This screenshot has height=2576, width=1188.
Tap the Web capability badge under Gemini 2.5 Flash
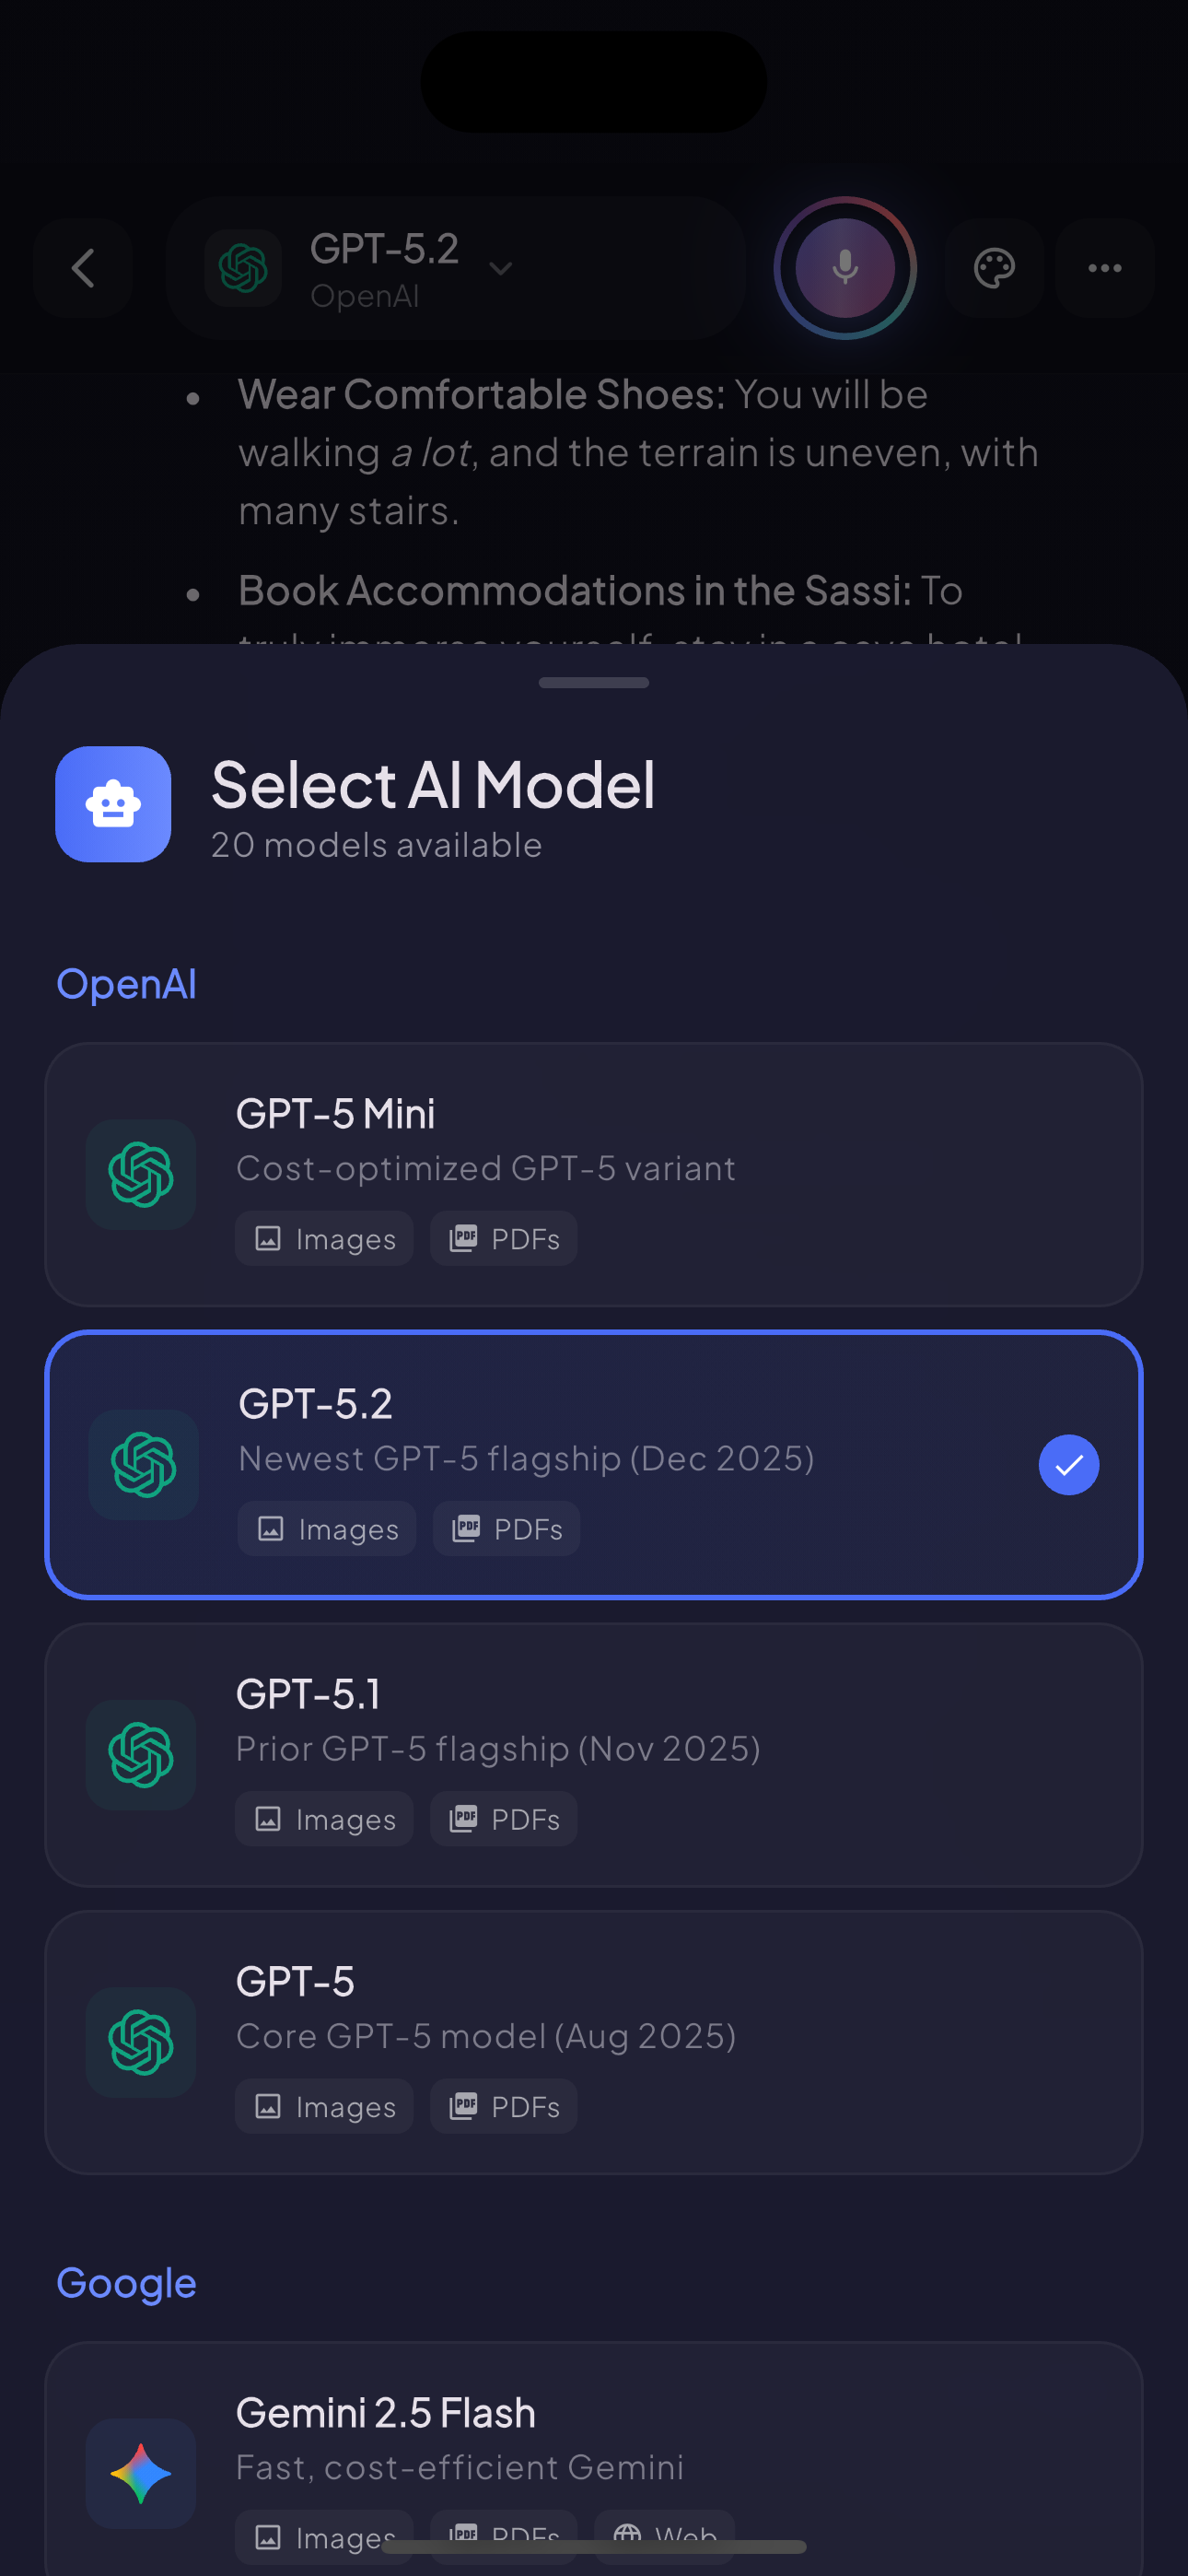click(664, 2537)
